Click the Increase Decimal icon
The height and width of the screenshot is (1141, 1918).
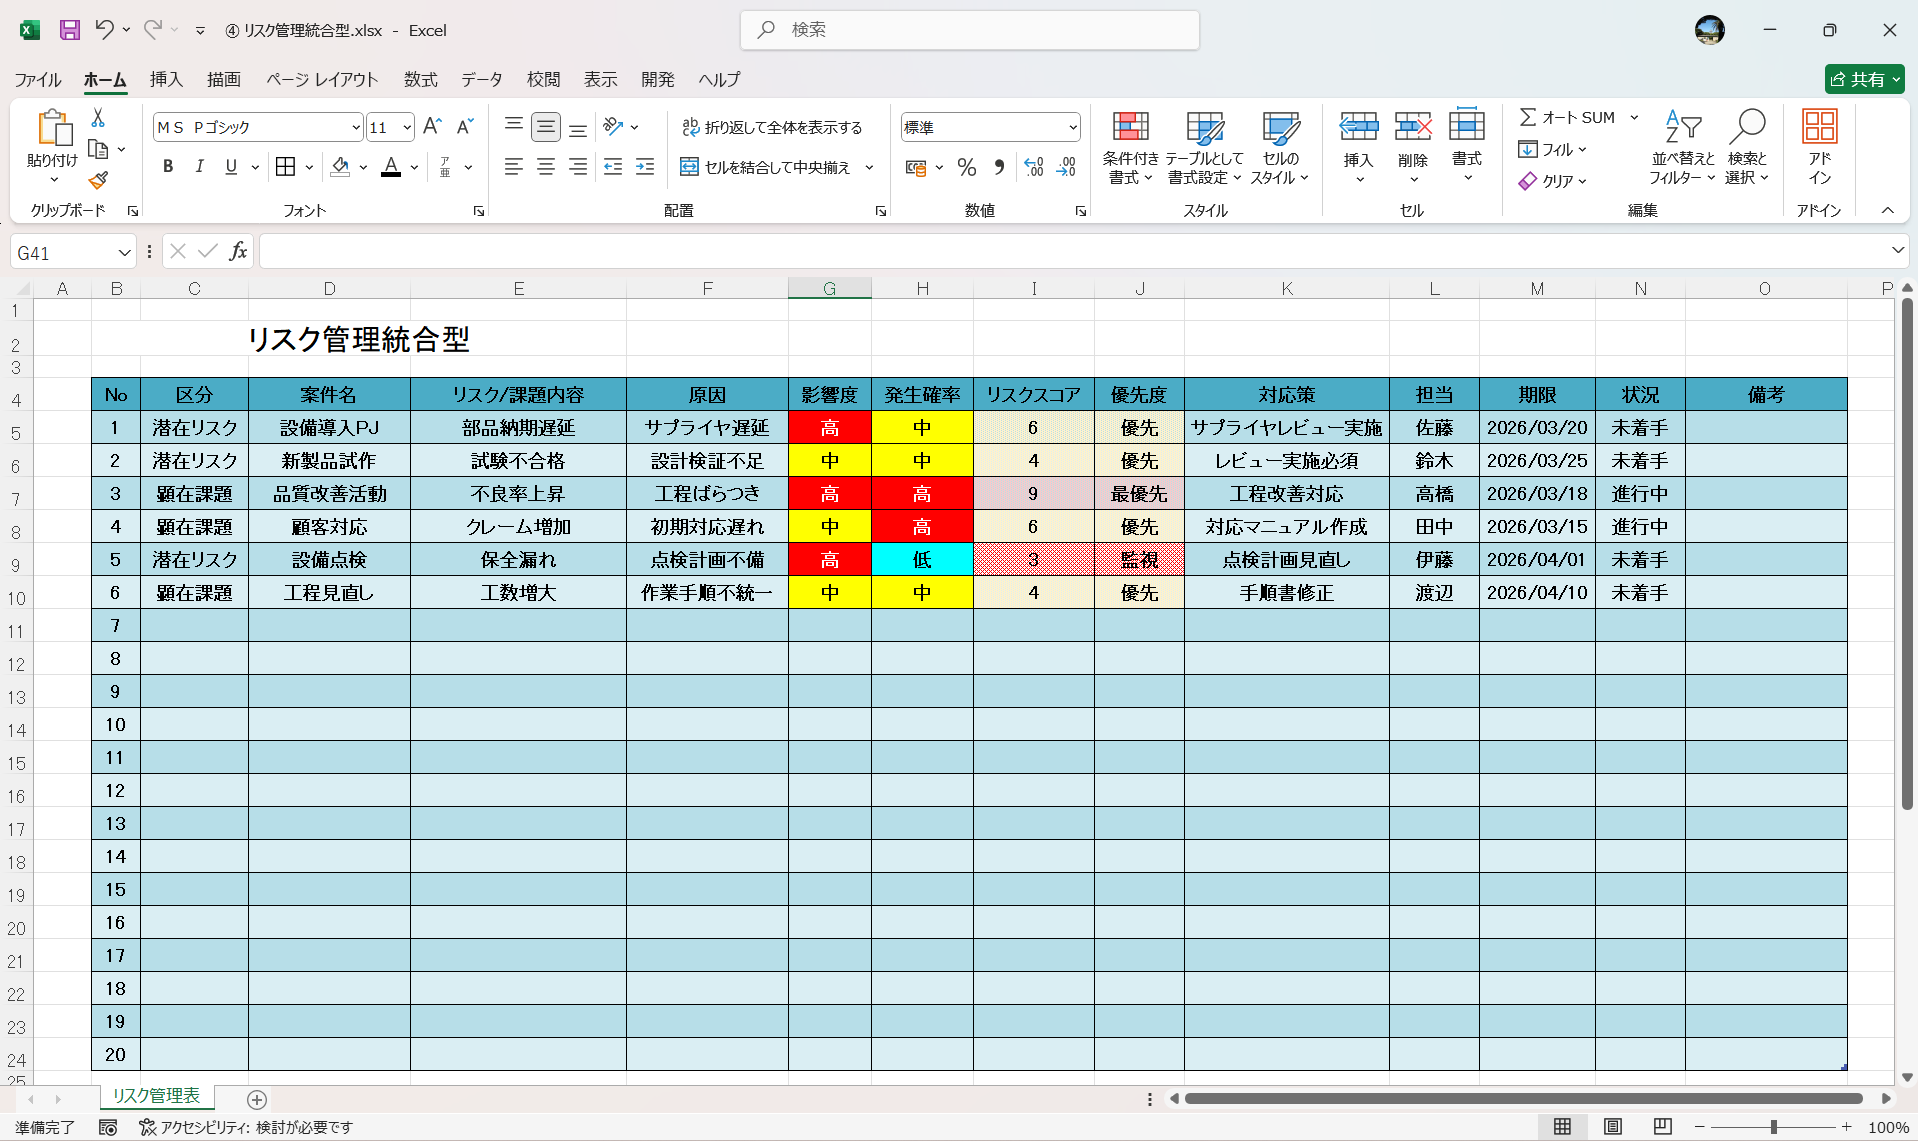pyautogui.click(x=1033, y=167)
